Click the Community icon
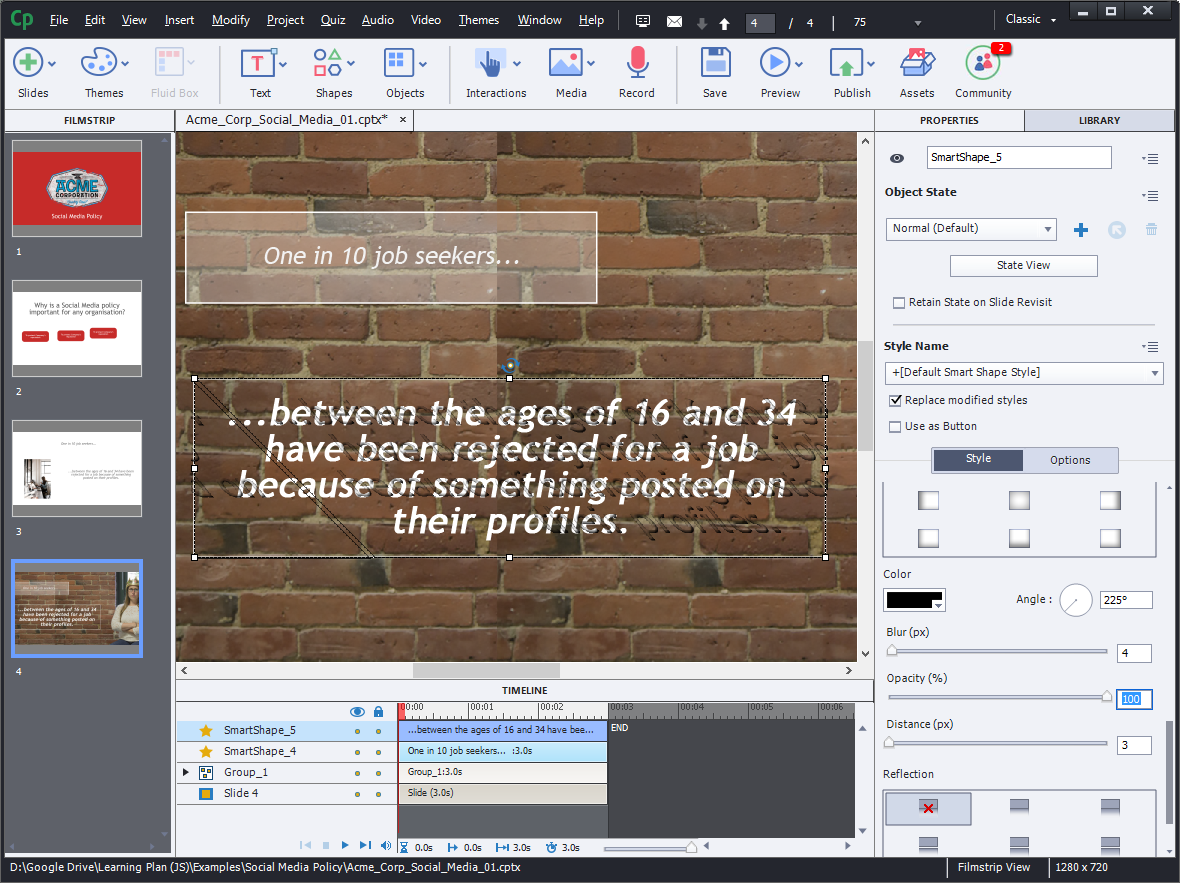Image resolution: width=1180 pixels, height=883 pixels. tap(982, 73)
